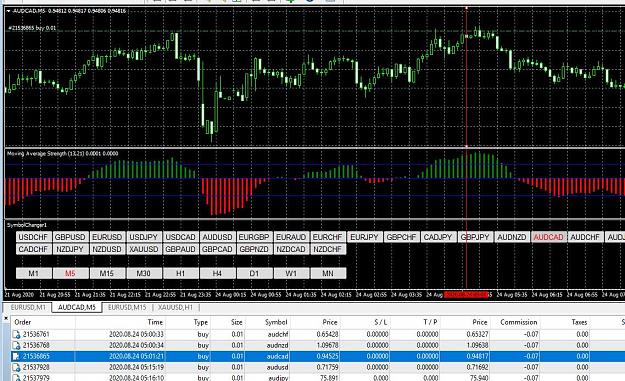Switch chart to NZDJPY
This screenshot has width=625, height=381.
click(x=70, y=249)
